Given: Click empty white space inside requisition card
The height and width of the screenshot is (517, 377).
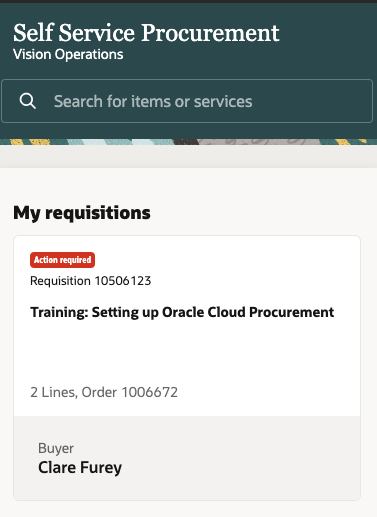Looking at the screenshot, I should click(x=187, y=353).
